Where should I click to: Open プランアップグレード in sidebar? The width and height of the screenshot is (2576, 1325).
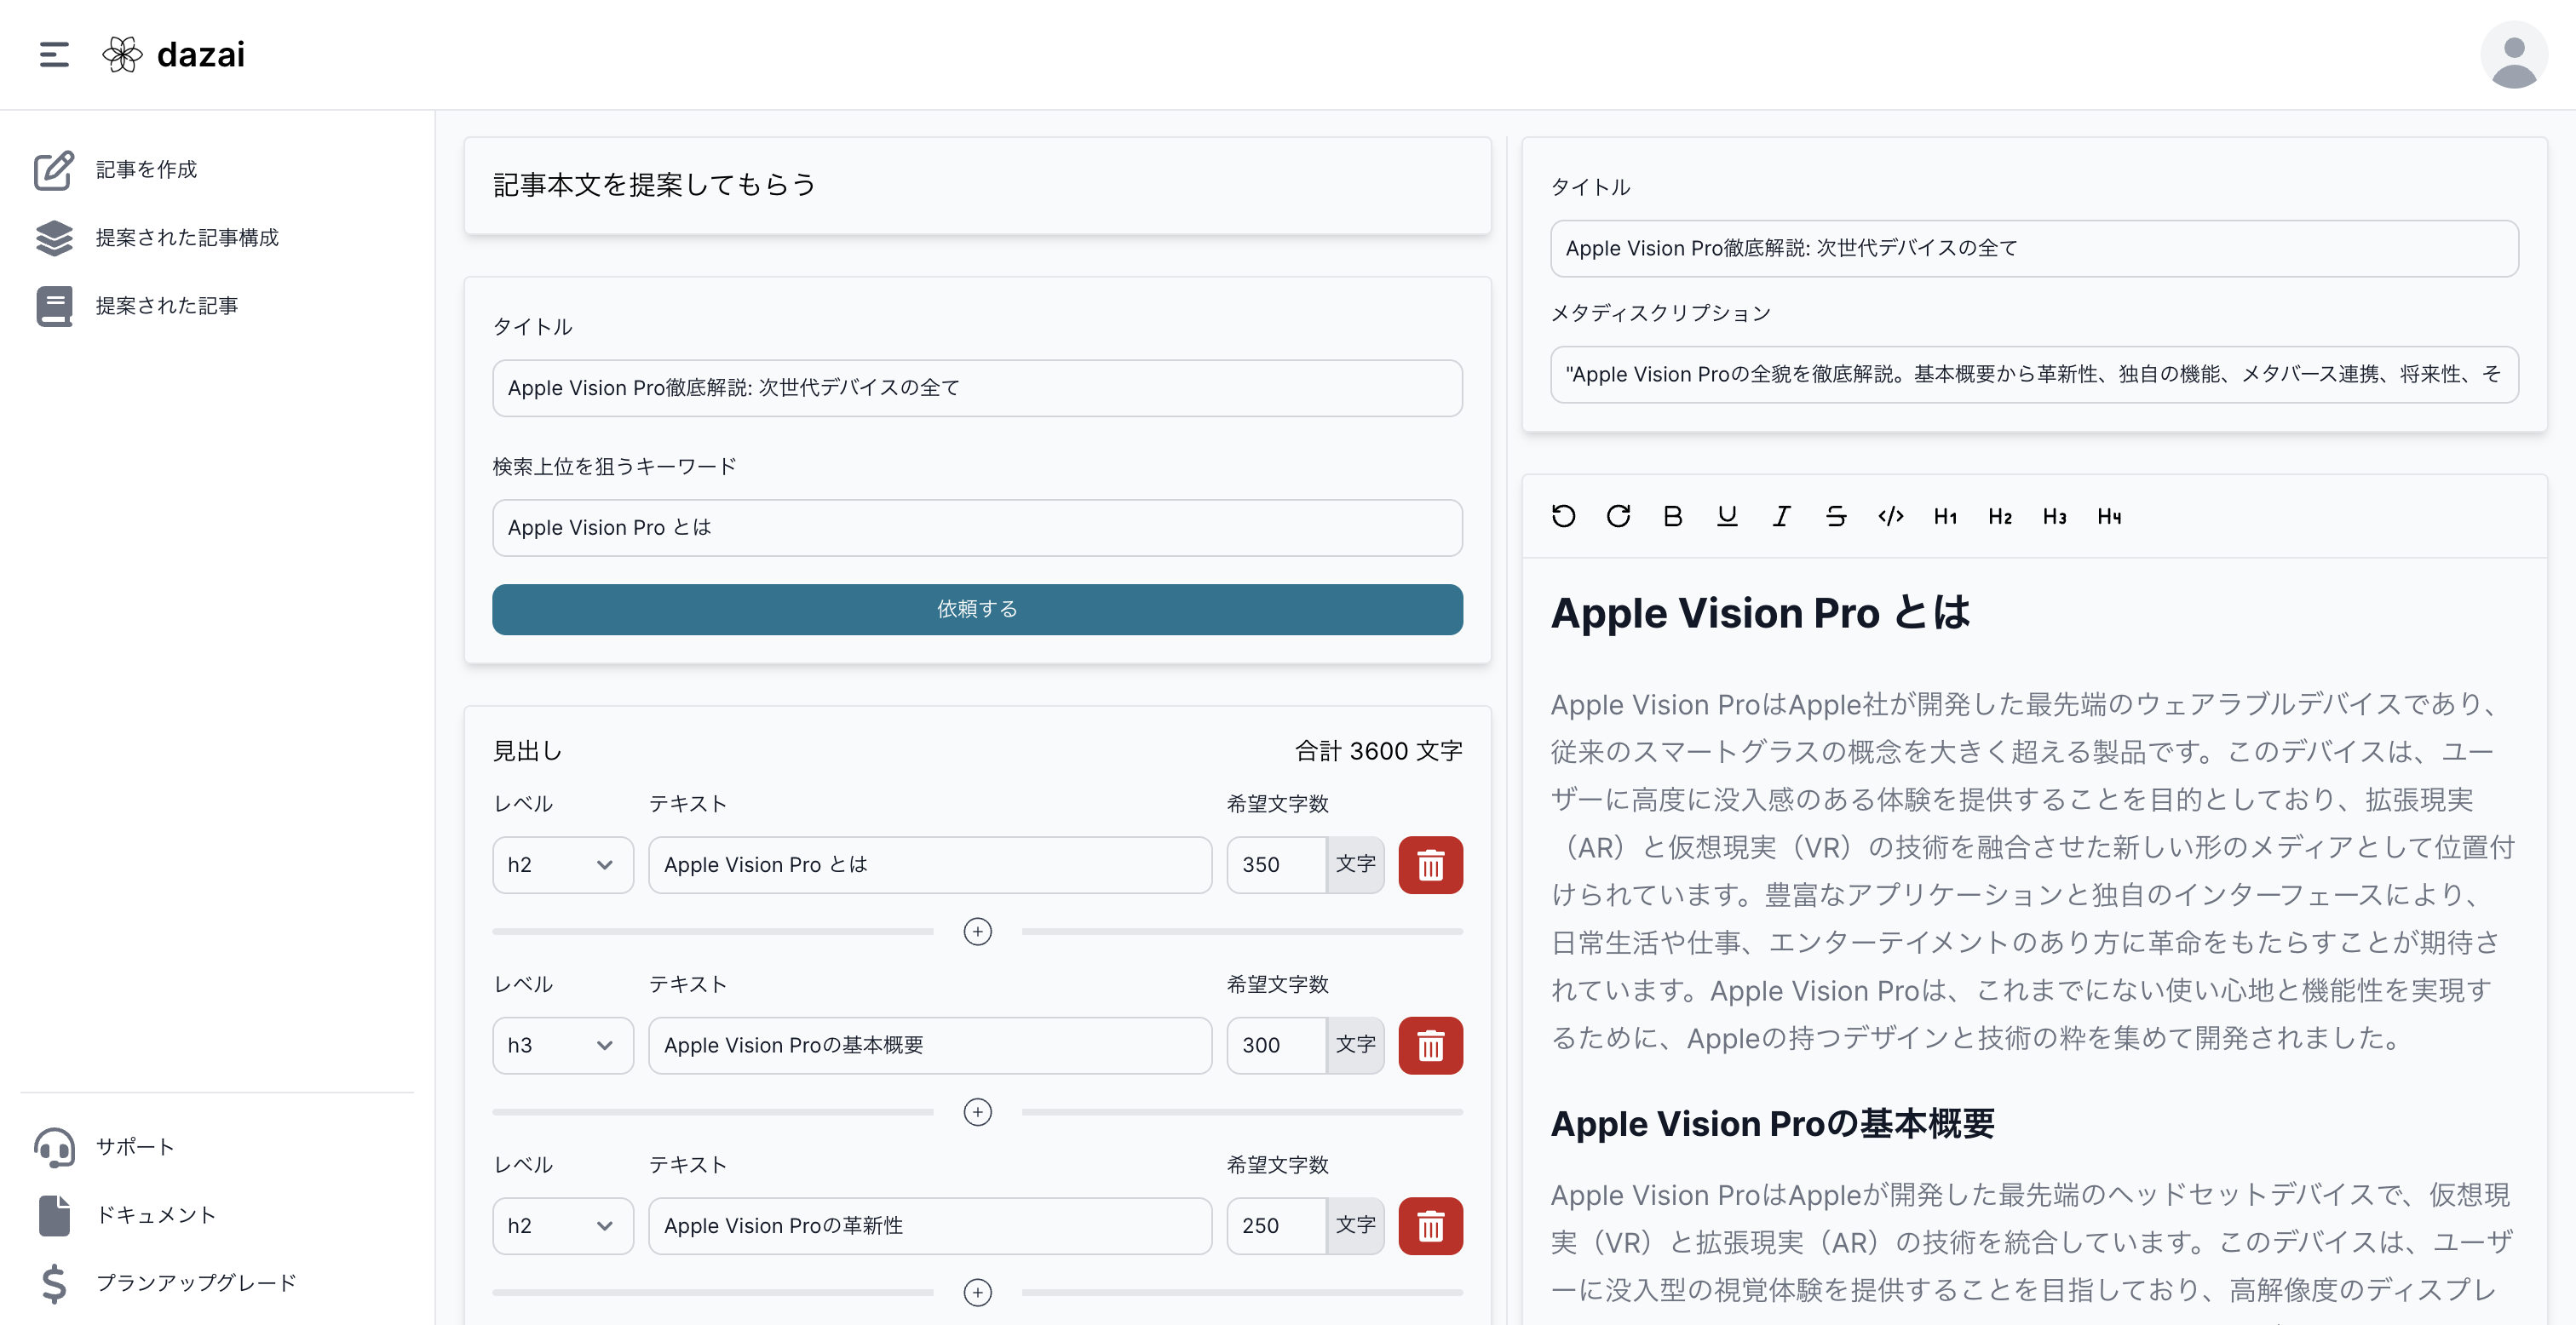(196, 1283)
